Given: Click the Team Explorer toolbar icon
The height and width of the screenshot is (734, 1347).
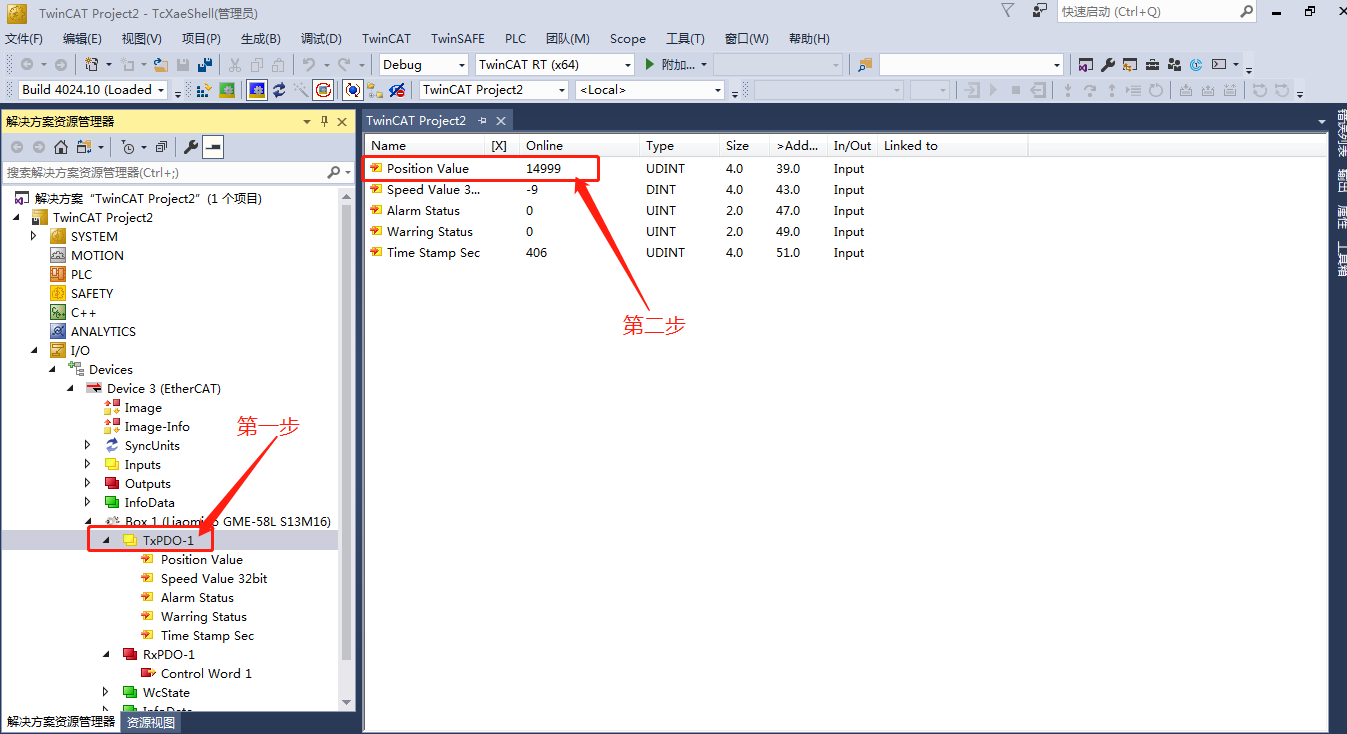Looking at the screenshot, I should point(1174,65).
